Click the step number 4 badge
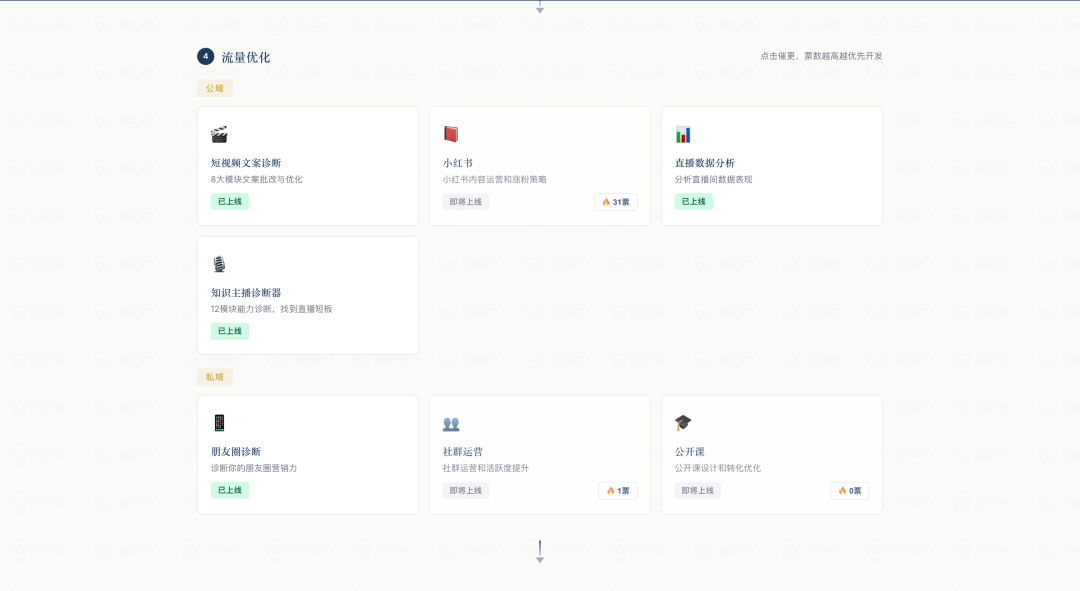The width and height of the screenshot is (1080, 591). [x=205, y=56]
